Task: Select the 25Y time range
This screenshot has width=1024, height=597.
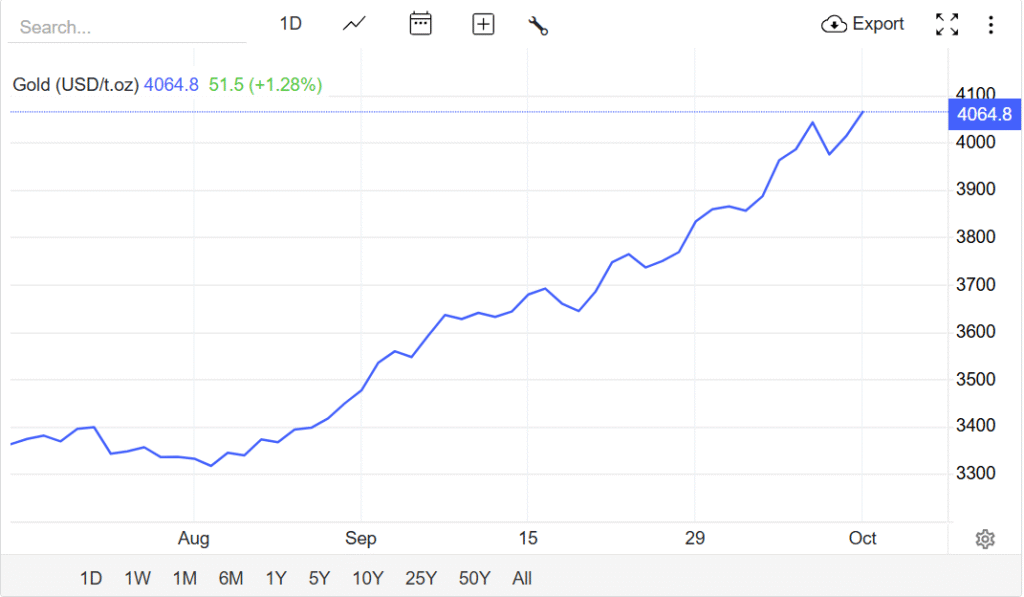Action: (421, 578)
